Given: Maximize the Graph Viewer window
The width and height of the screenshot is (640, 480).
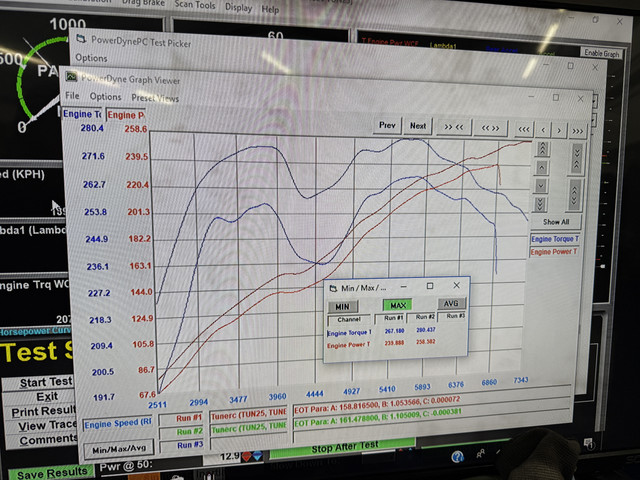Looking at the screenshot, I should pyautogui.click(x=556, y=98).
